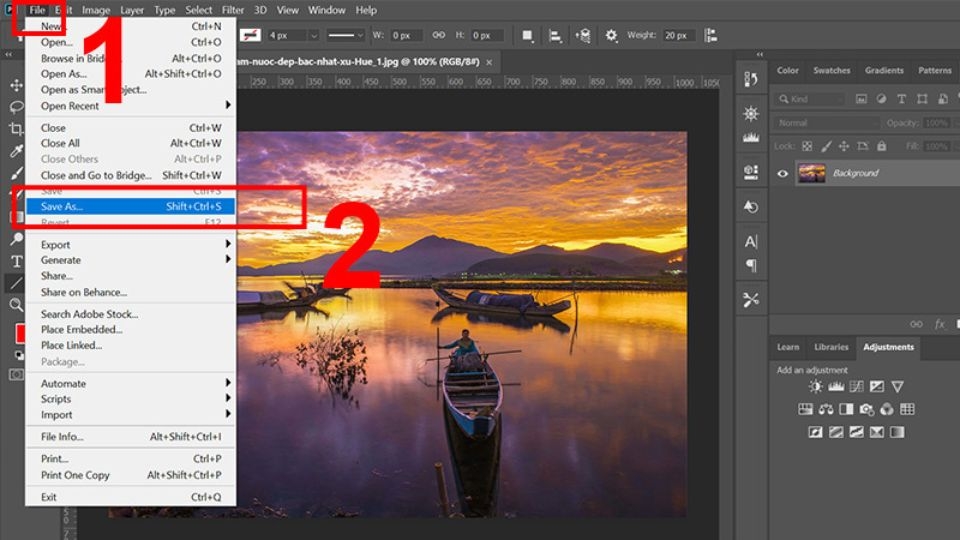Add a Vibrance adjustment
960x540 pixels.
898,386
